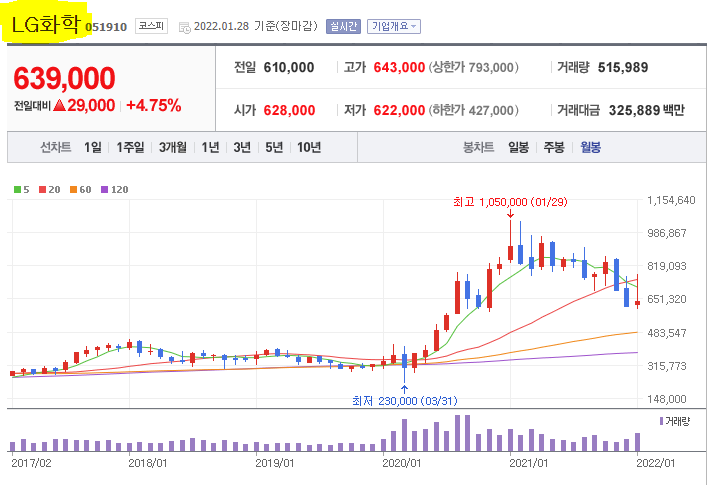Select the 1년 line chart tab
This screenshot has height=485, width=707.
(x=210, y=147)
